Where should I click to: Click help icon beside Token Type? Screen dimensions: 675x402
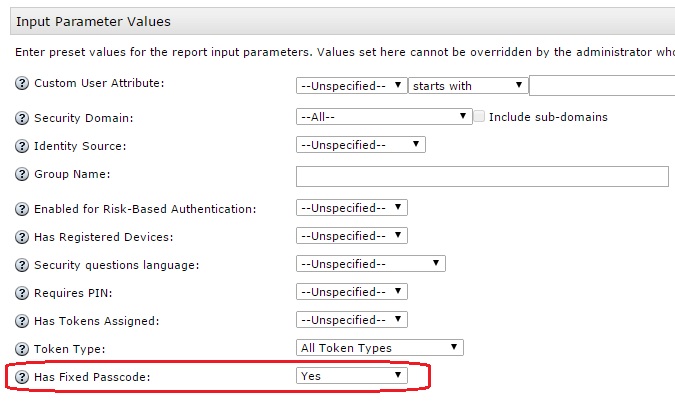(x=23, y=349)
